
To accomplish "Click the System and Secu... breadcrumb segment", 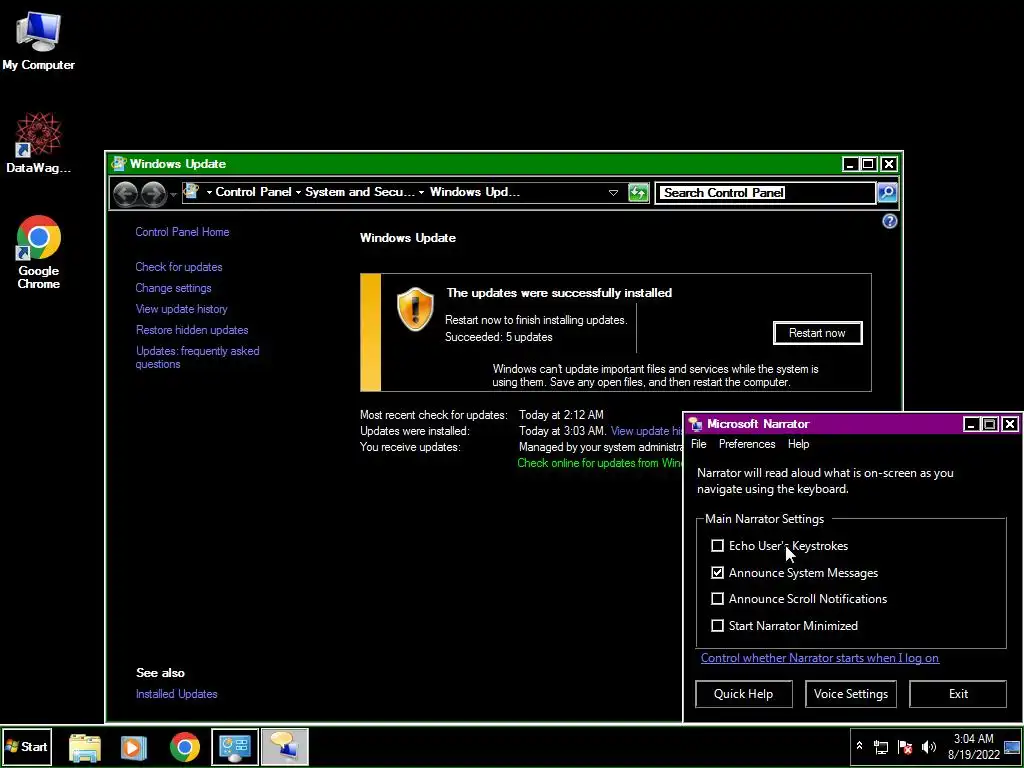I will pos(360,192).
